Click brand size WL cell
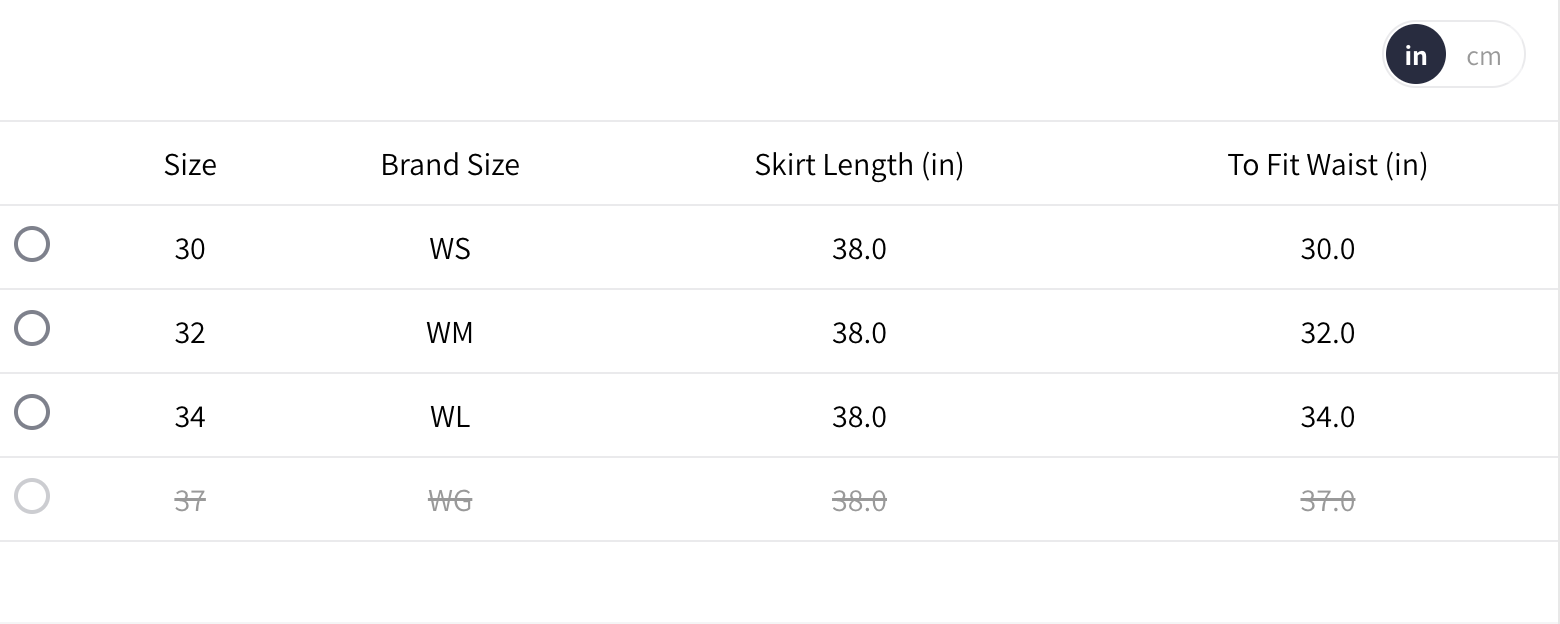The width and height of the screenshot is (1560, 624). (450, 416)
